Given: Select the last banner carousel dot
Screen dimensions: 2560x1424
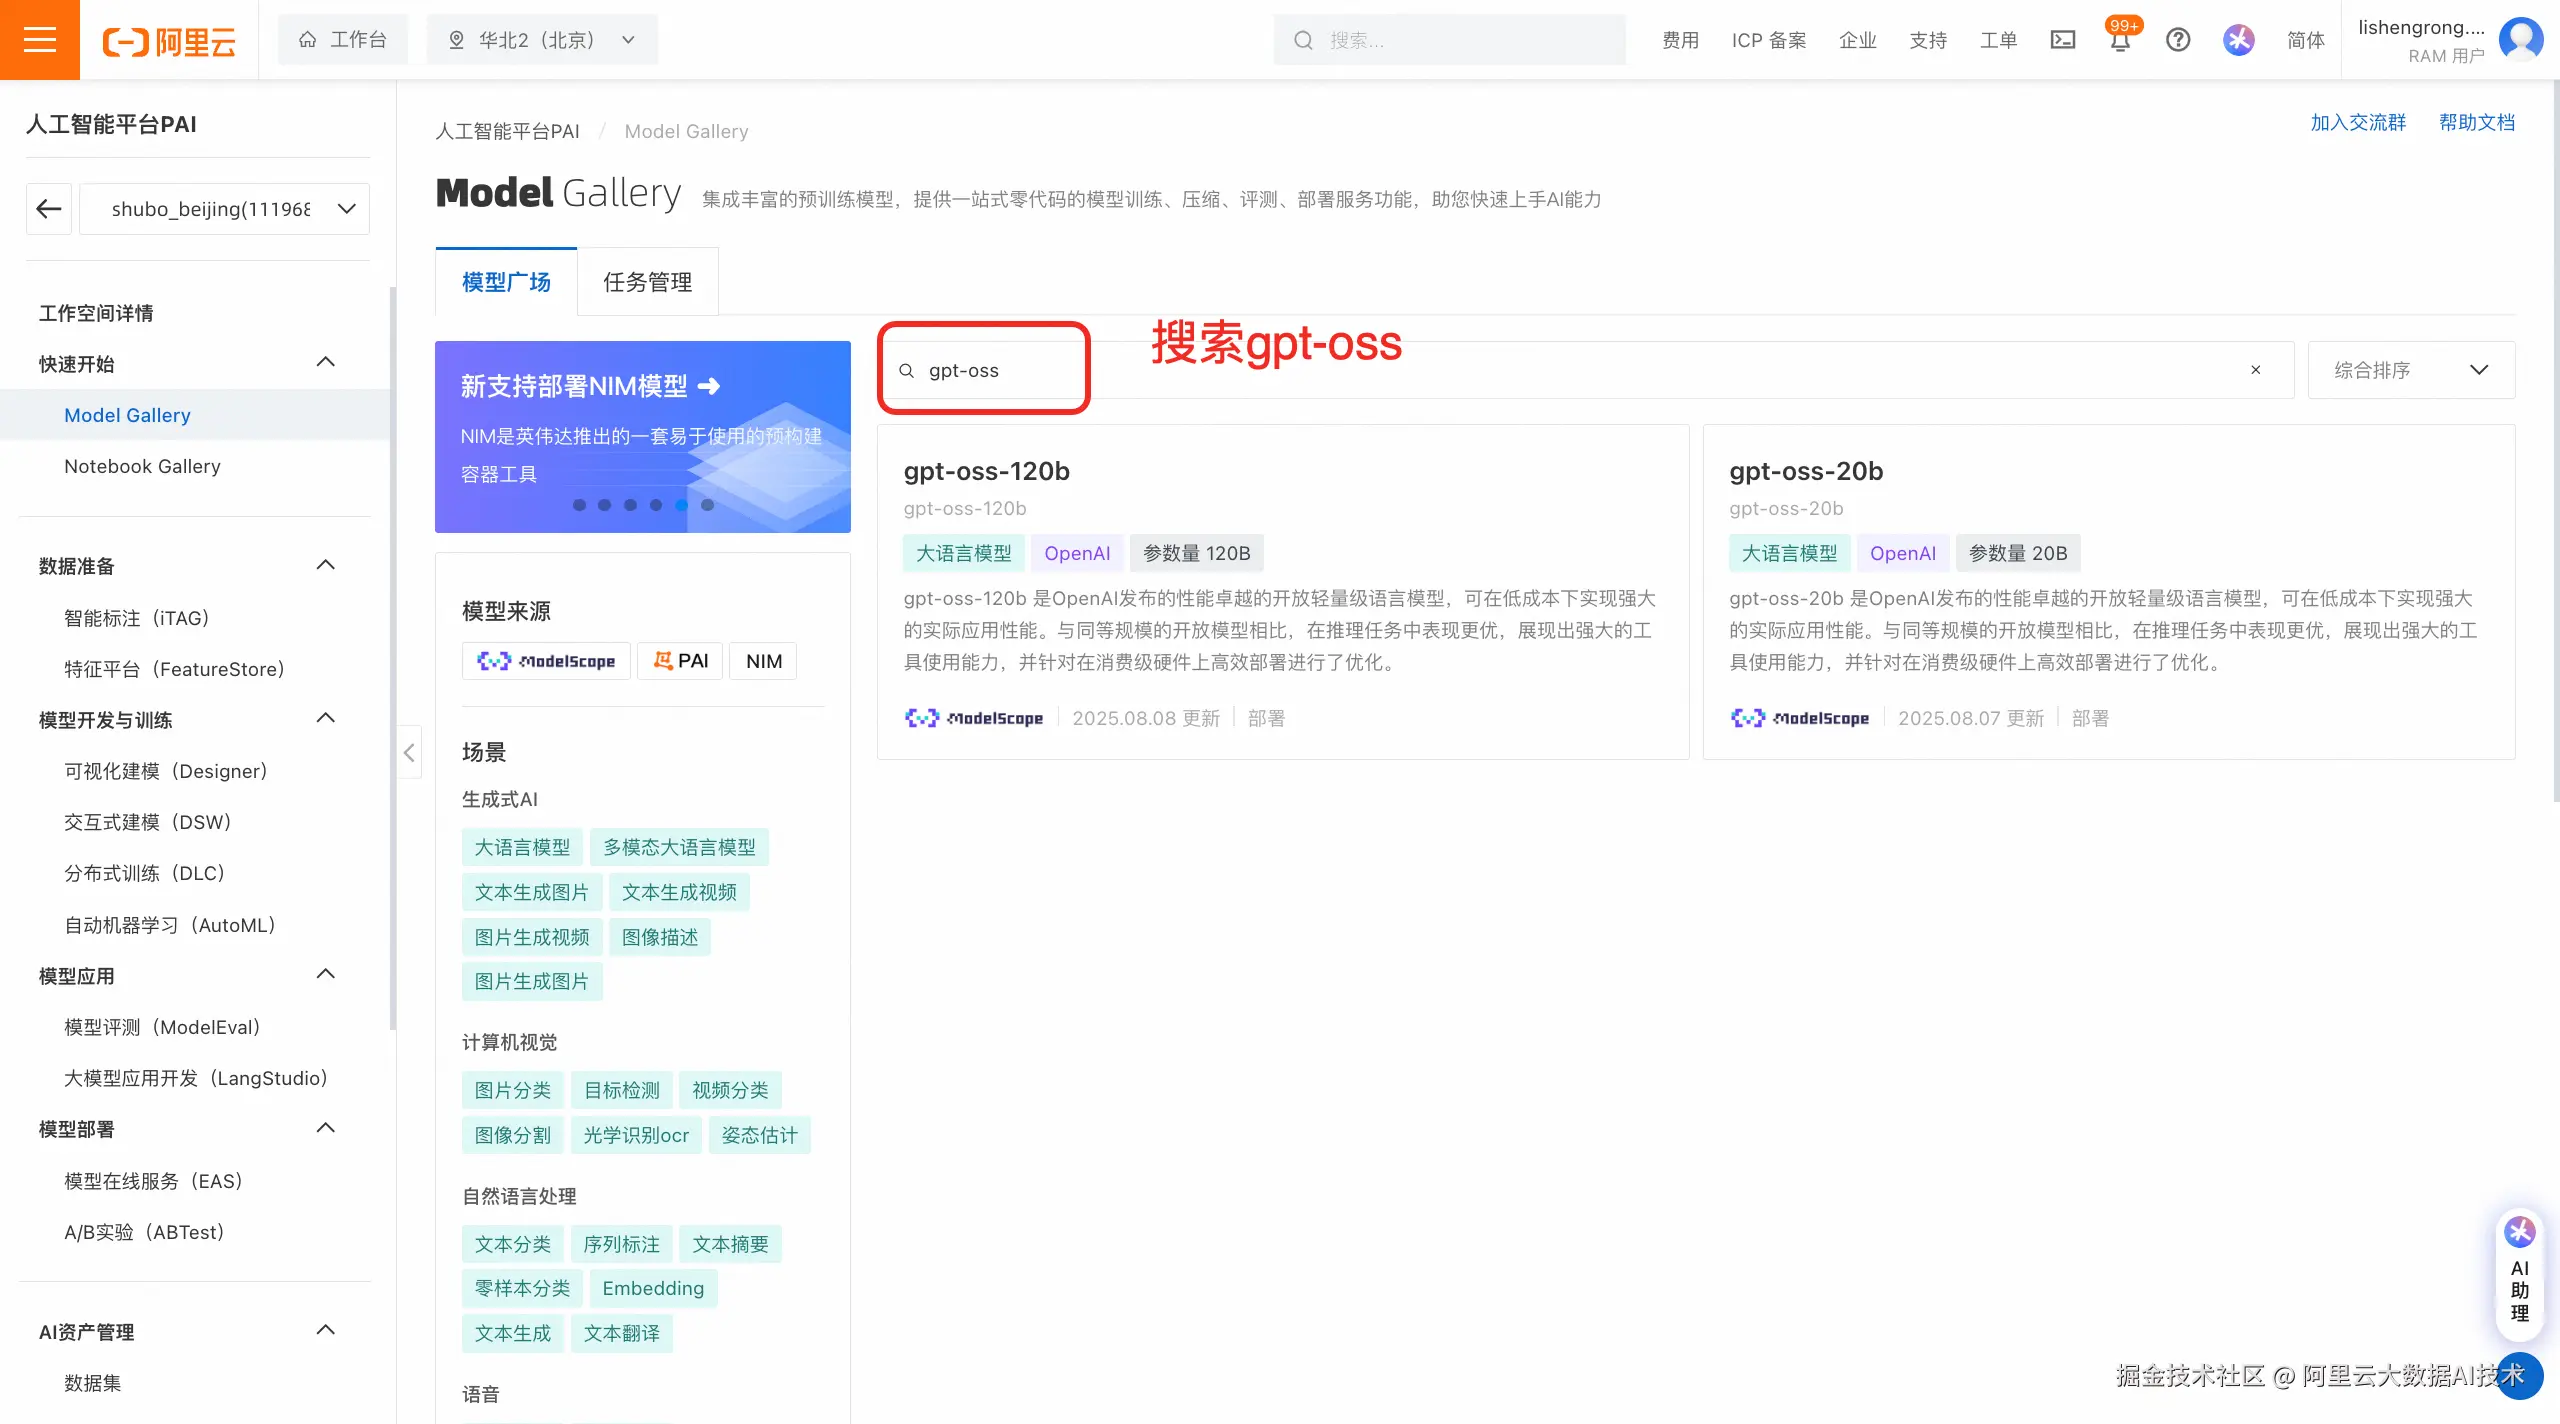Looking at the screenshot, I should (707, 505).
